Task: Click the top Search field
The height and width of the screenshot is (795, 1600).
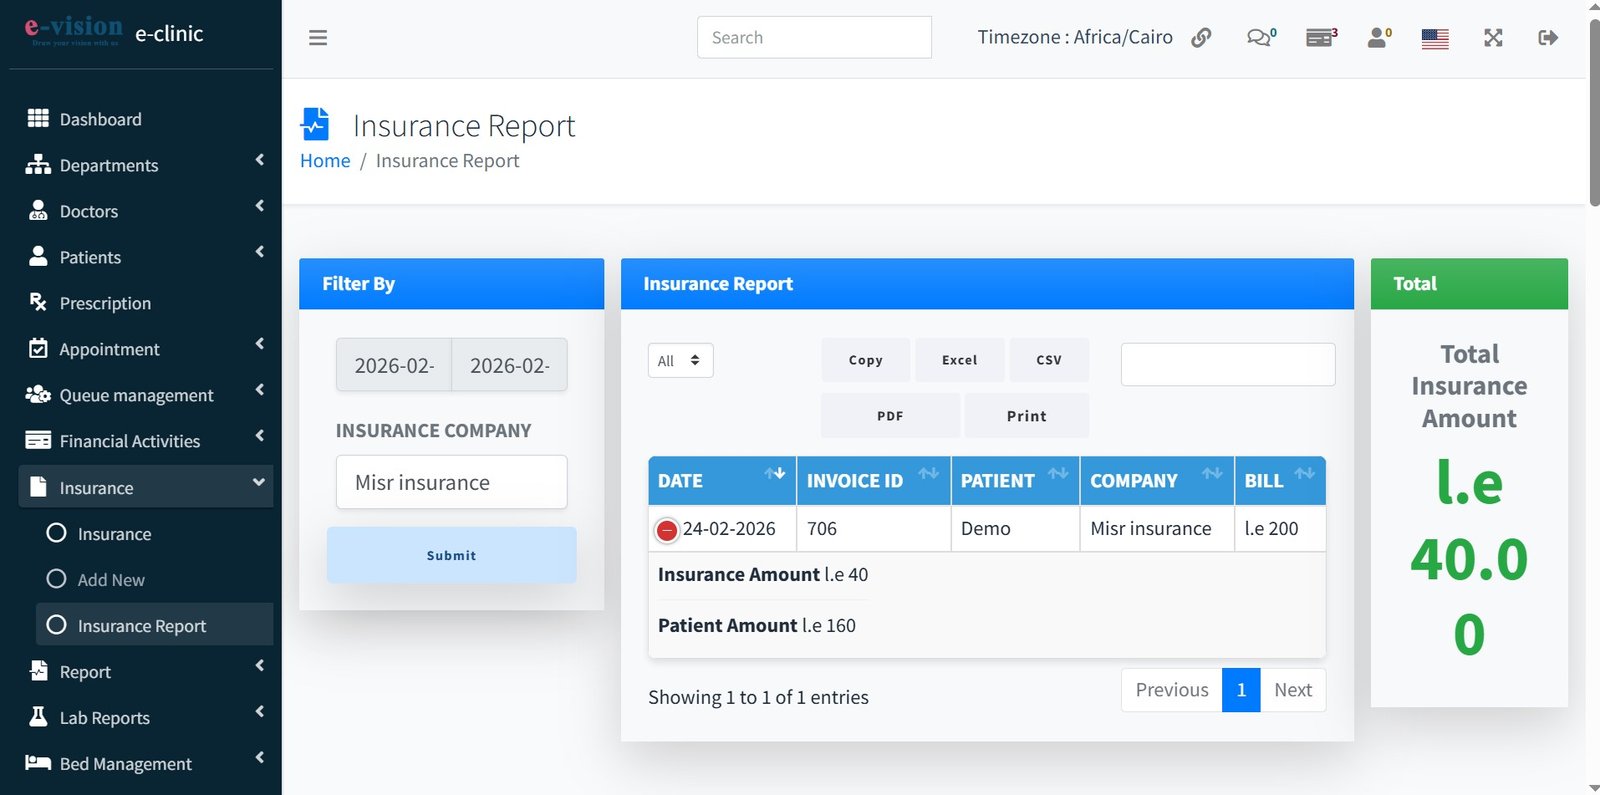Action: pyautogui.click(x=814, y=37)
